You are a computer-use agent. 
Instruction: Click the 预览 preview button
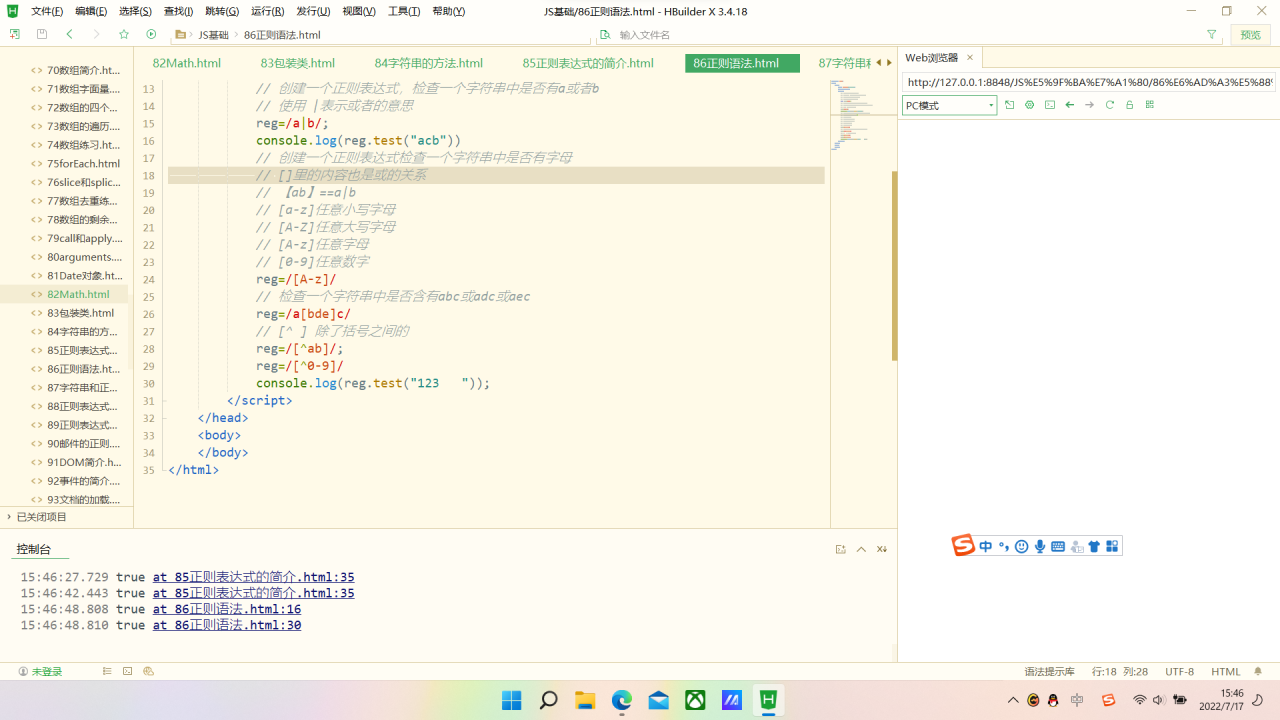click(1251, 34)
